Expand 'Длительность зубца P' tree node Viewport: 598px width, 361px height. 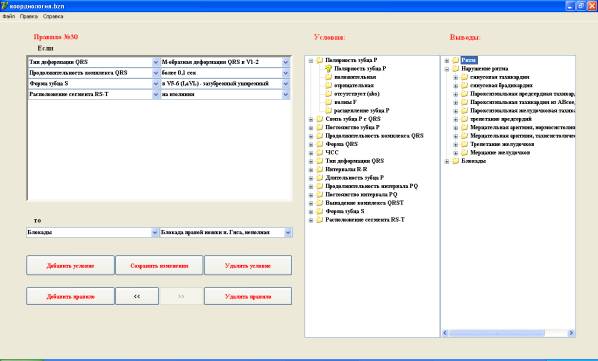coord(311,178)
